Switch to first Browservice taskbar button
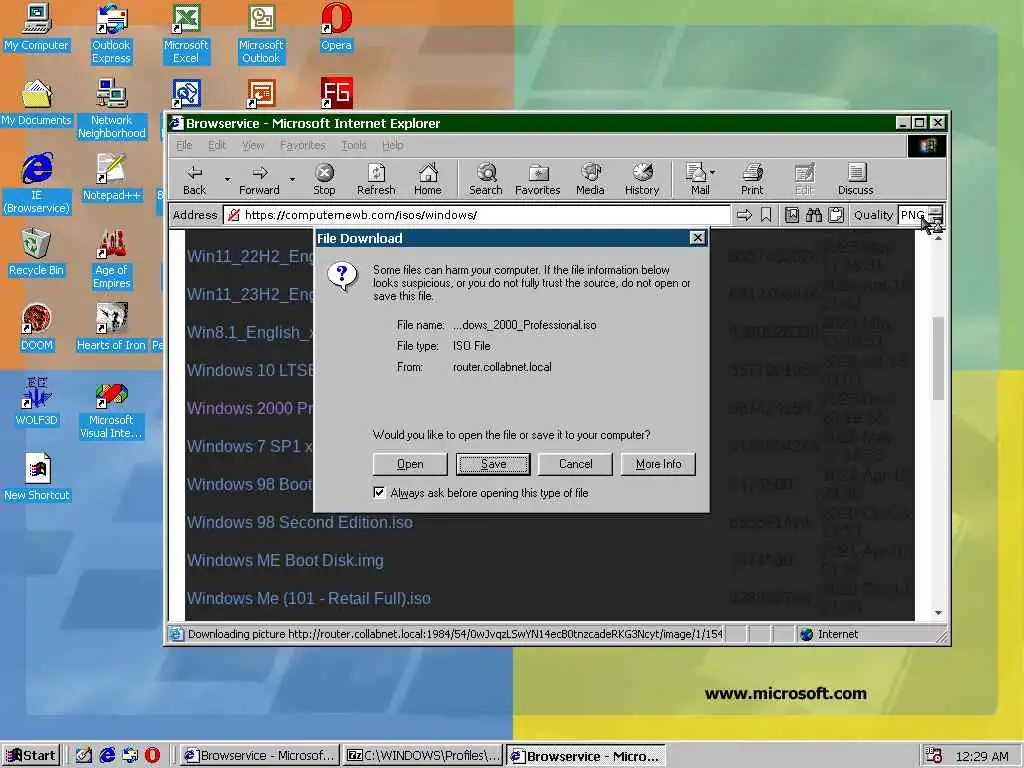This screenshot has height=768, width=1024. (x=259, y=756)
